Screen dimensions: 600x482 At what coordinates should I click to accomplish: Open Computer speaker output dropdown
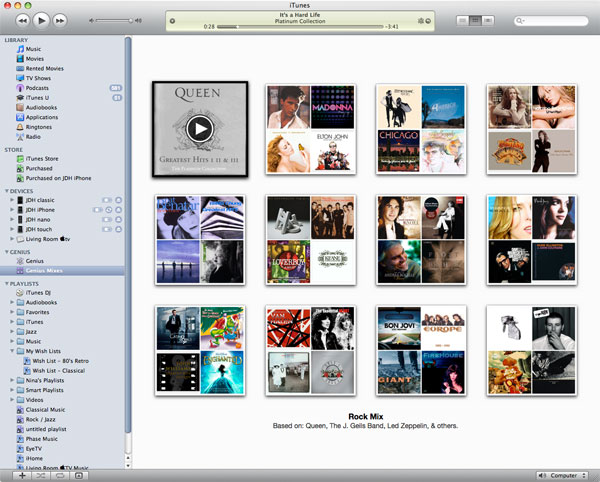(x=562, y=475)
